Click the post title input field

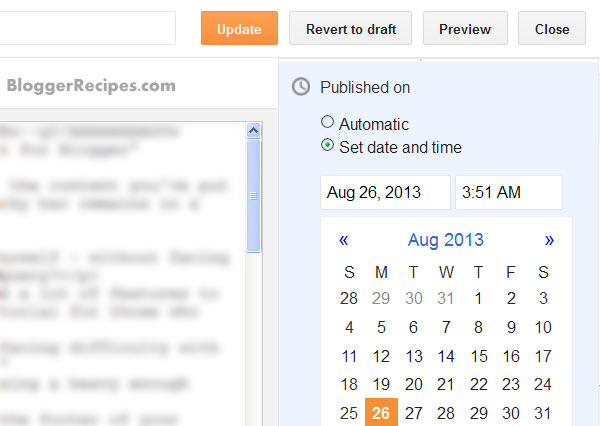tap(88, 28)
